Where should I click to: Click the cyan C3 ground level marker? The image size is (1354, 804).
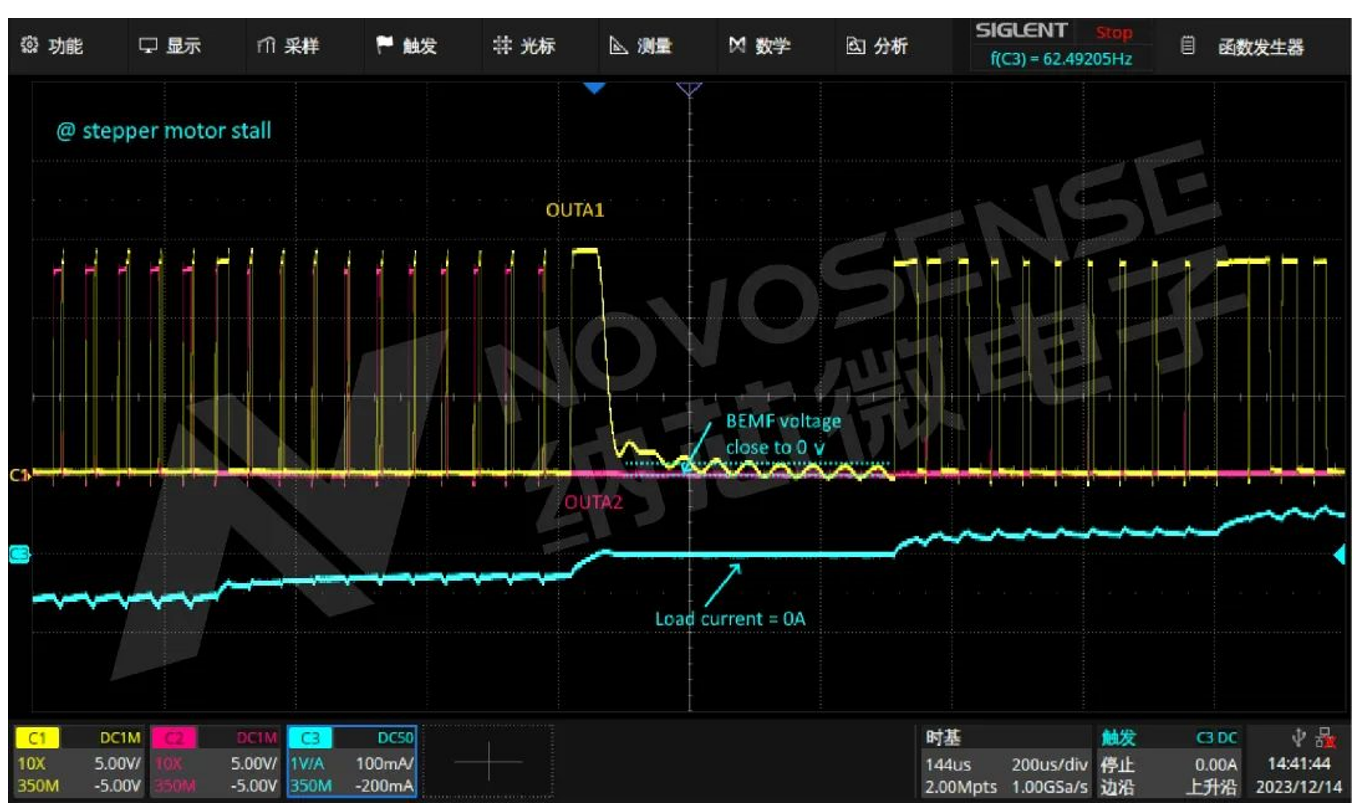17,553
